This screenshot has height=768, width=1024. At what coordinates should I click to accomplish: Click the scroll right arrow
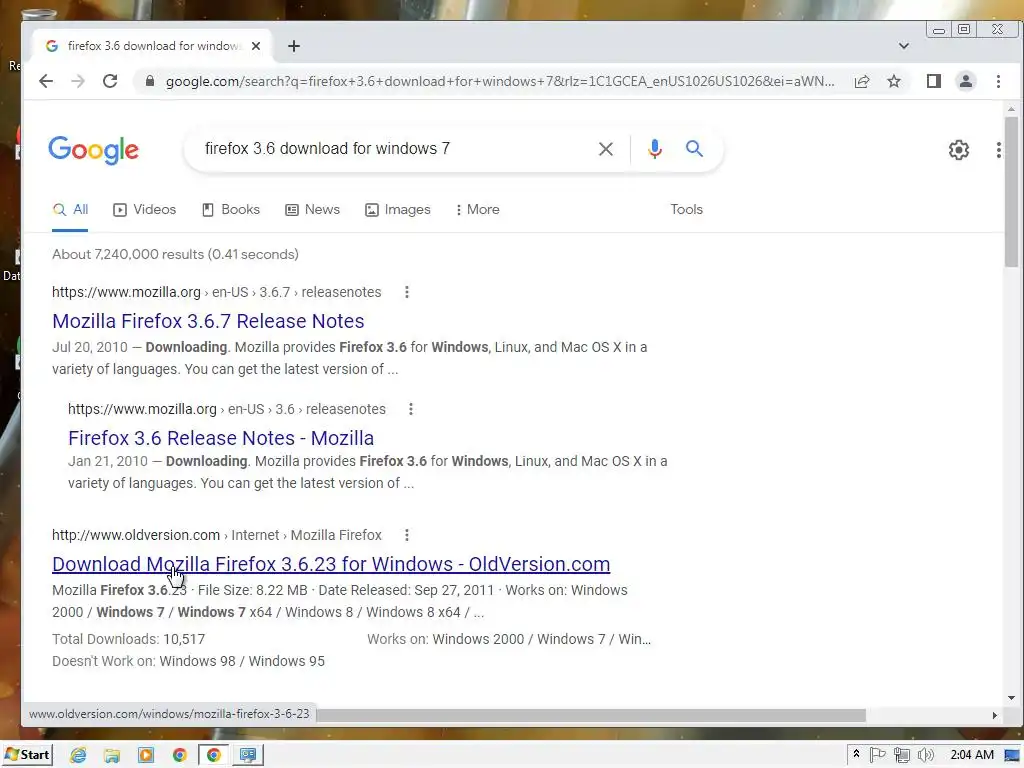[x=995, y=715]
